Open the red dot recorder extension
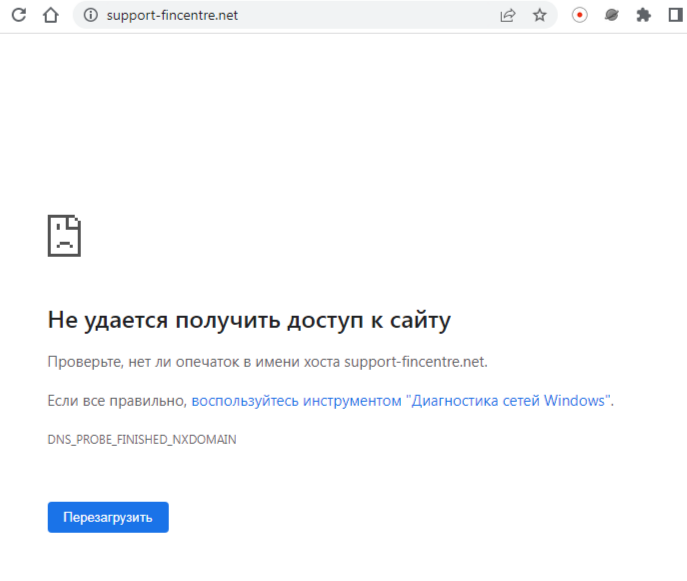 (580, 15)
